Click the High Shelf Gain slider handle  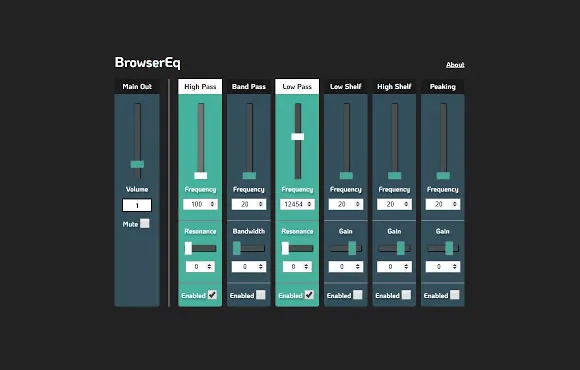coord(401,248)
